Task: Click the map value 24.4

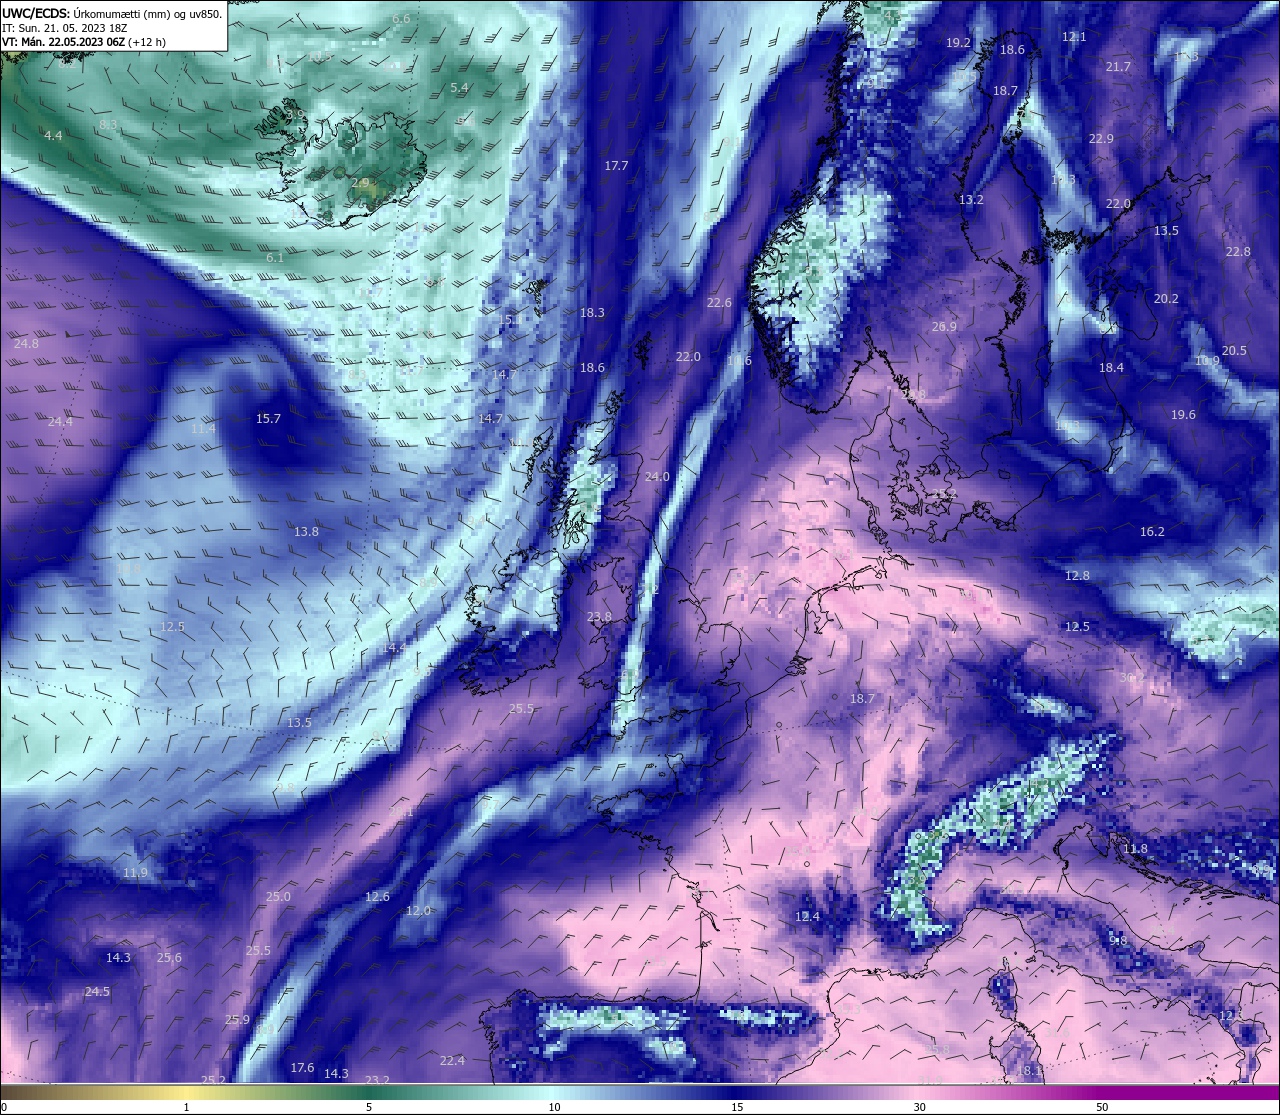Action: [x=60, y=422]
